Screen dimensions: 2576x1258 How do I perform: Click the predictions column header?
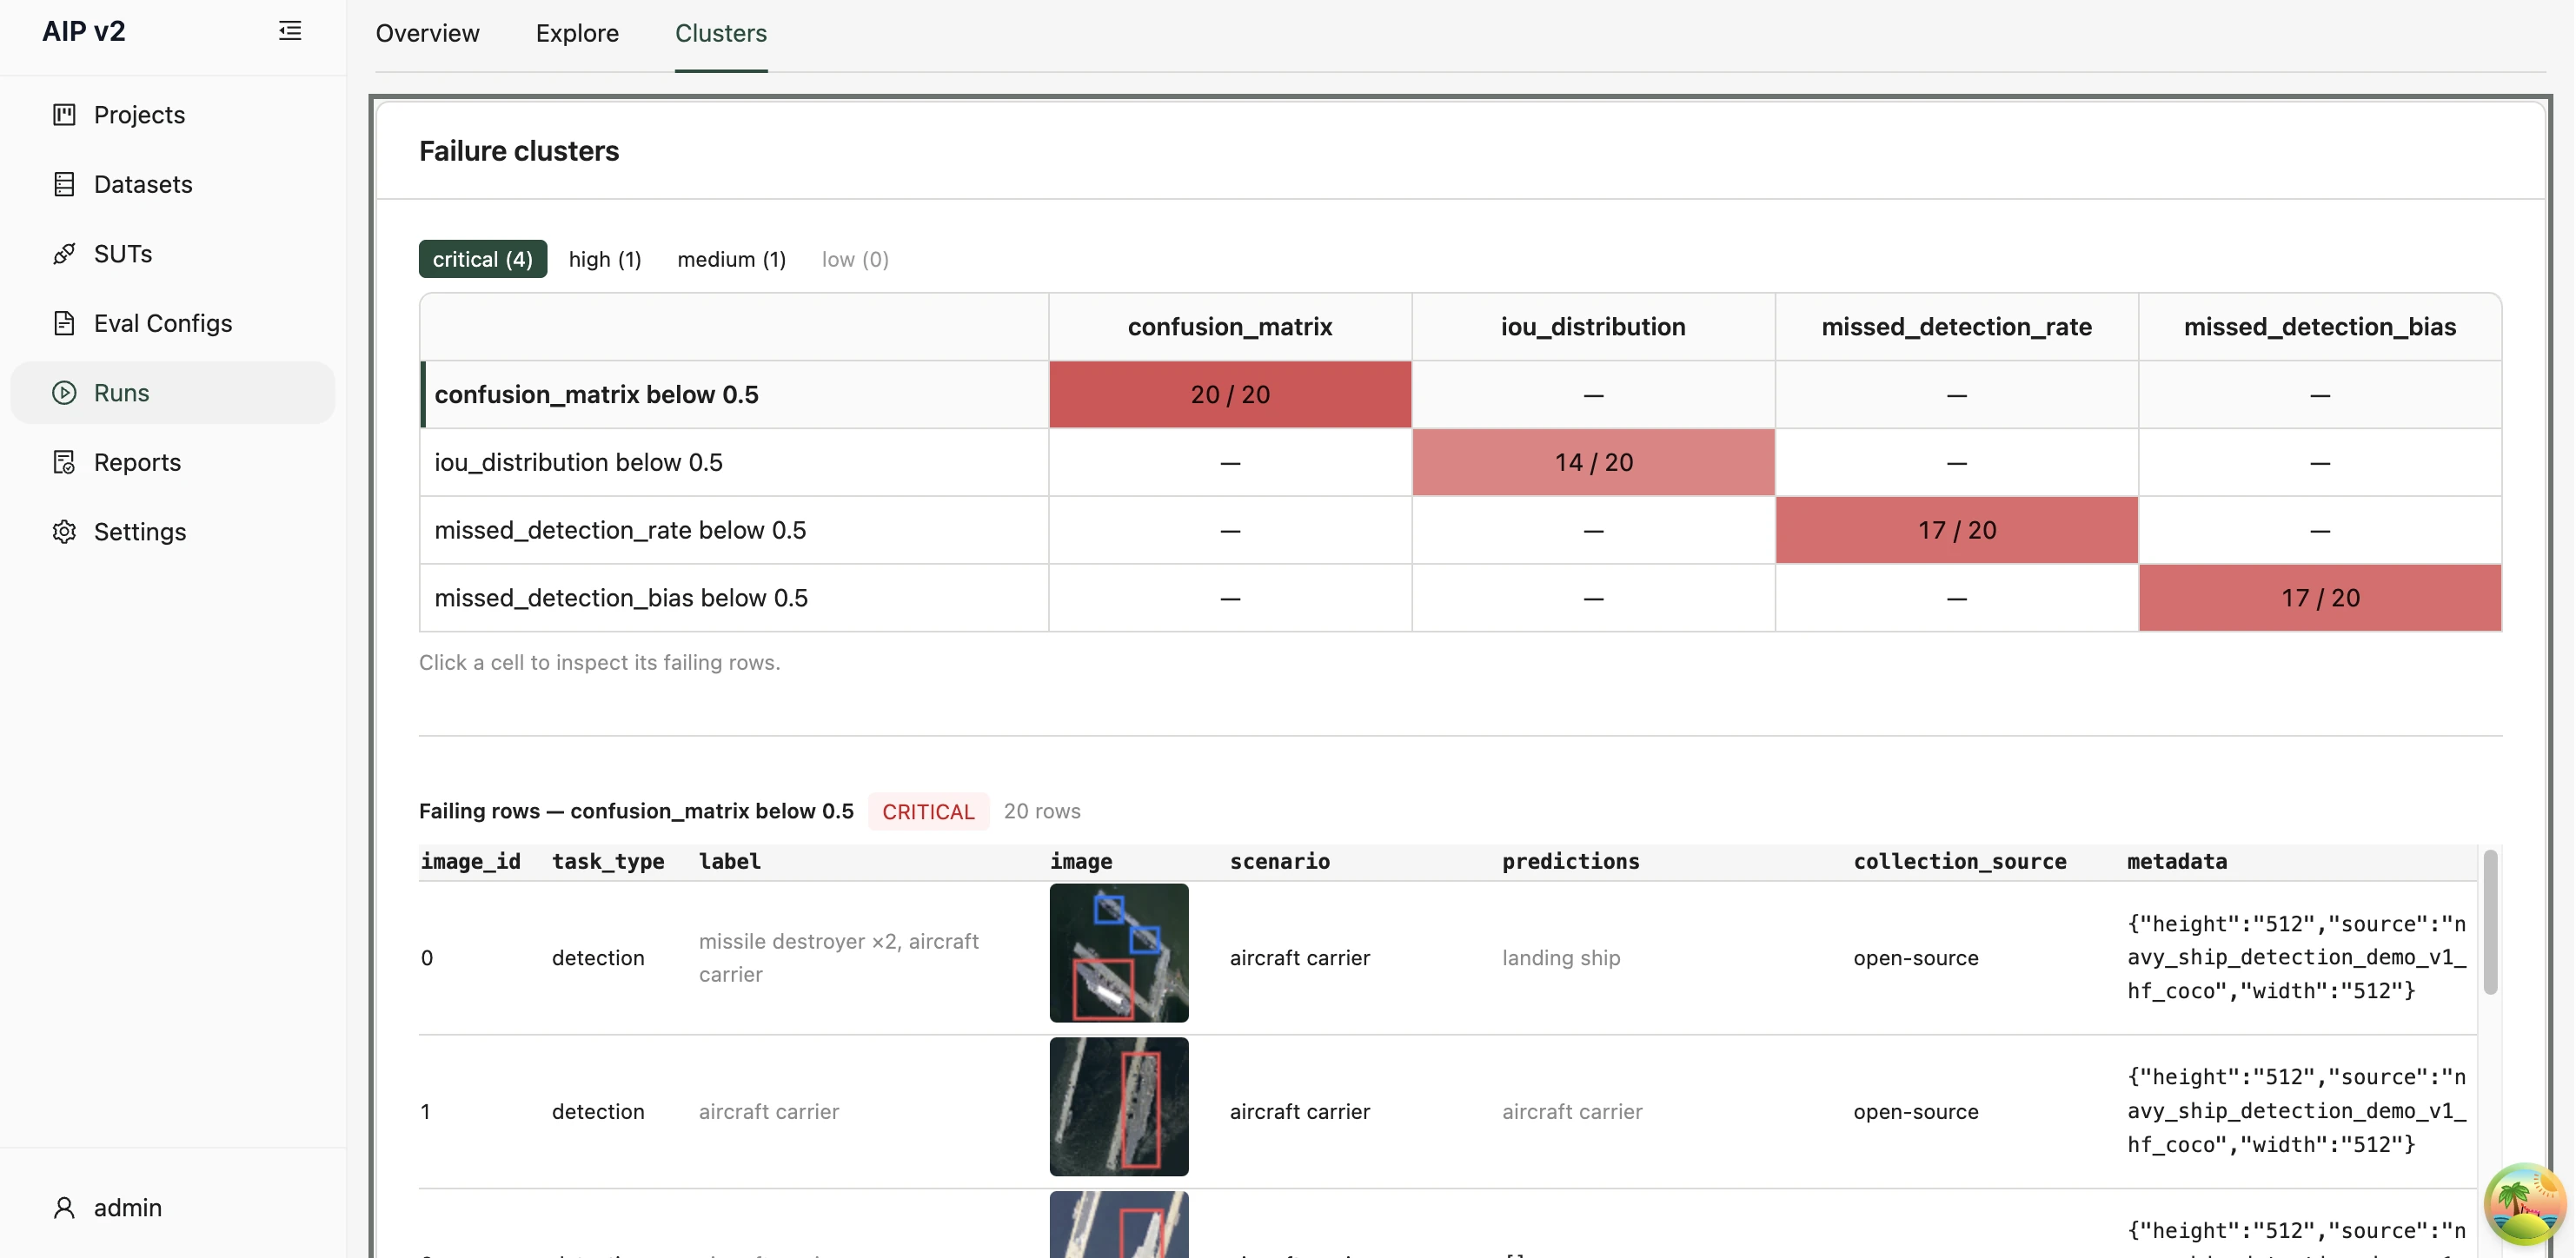coord(1571,862)
